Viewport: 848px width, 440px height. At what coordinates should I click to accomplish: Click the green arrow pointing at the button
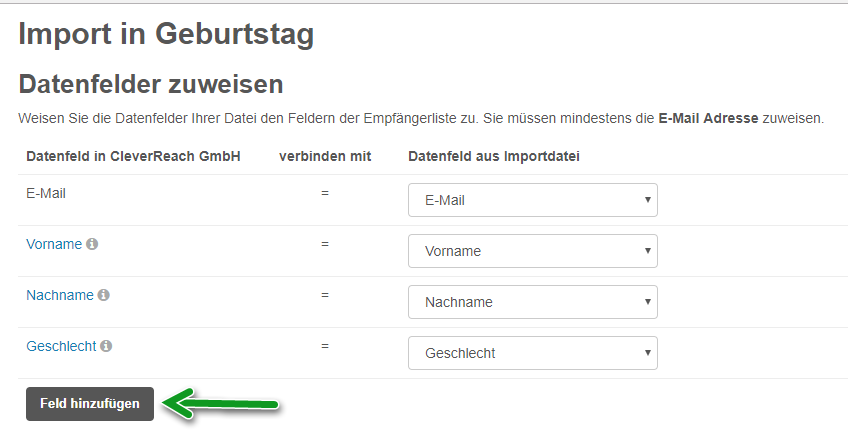(x=220, y=404)
